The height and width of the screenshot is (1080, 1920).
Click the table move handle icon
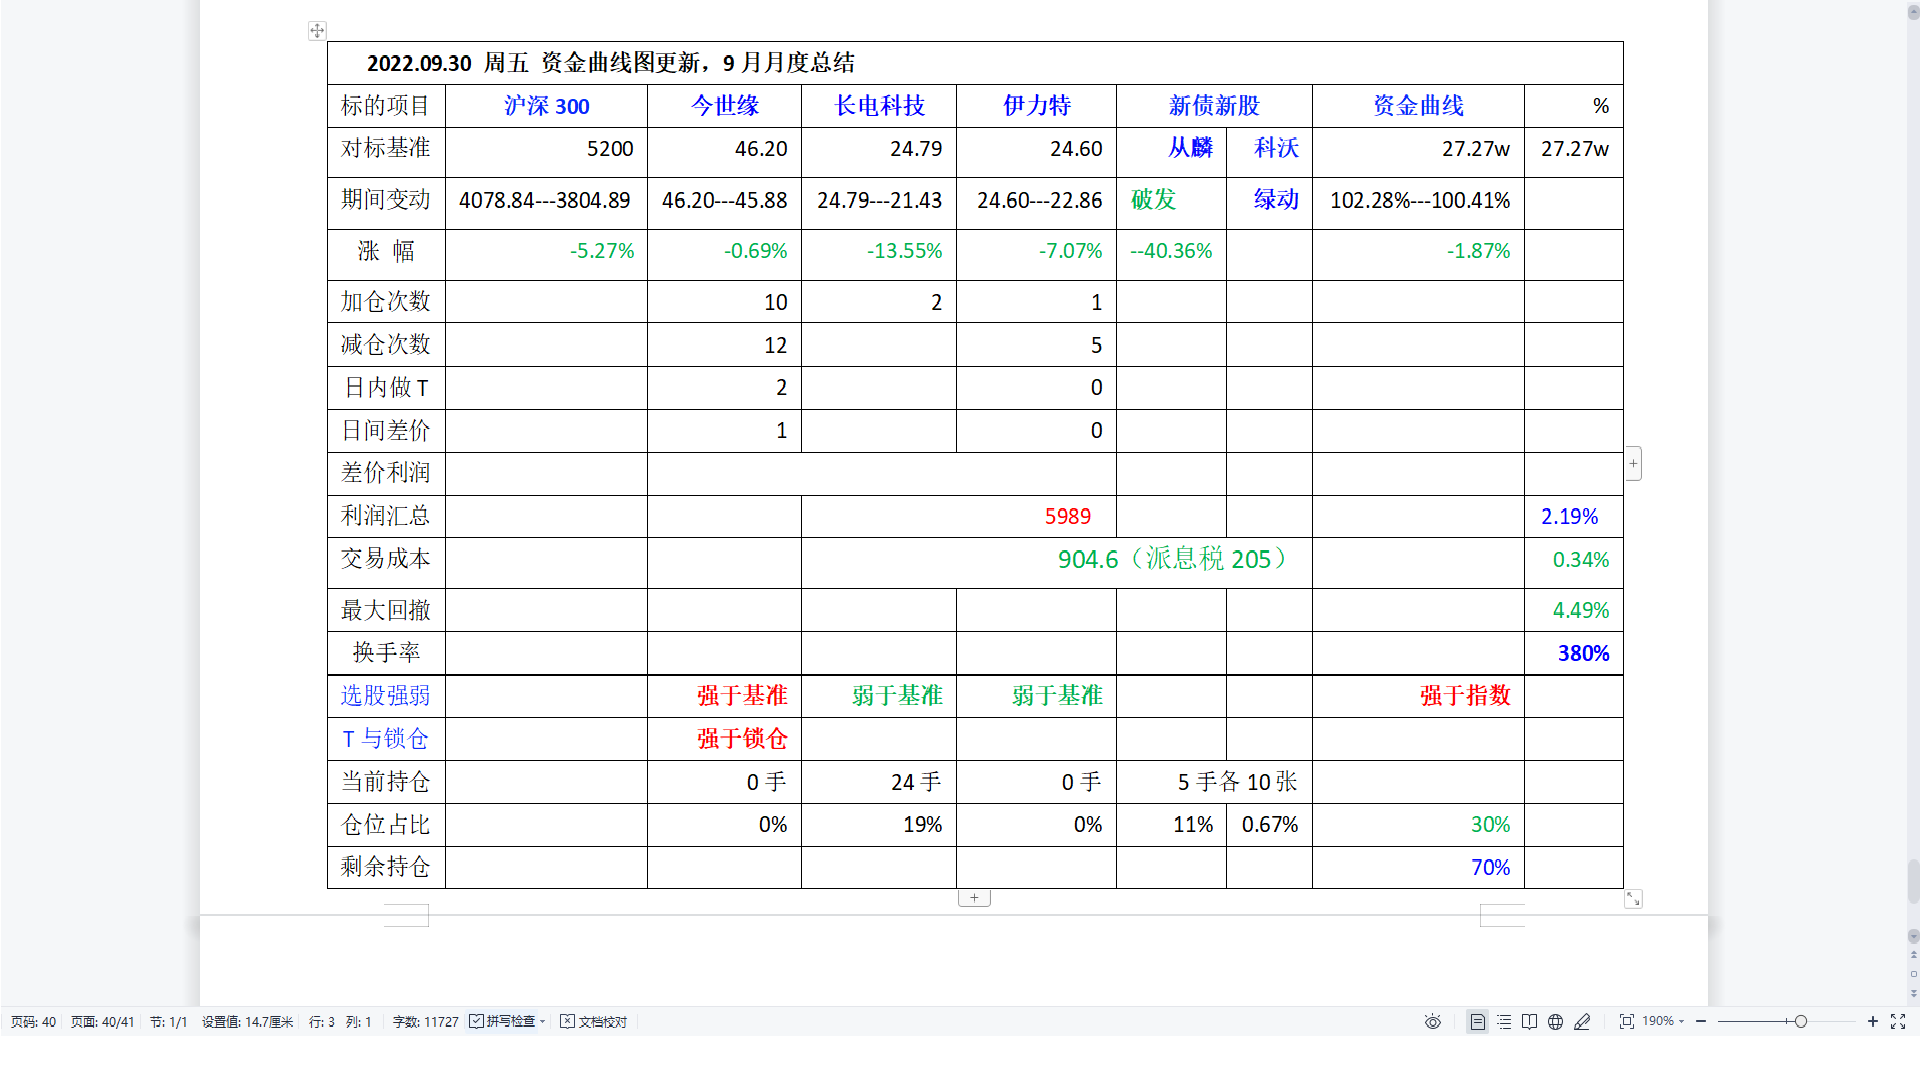pyautogui.click(x=317, y=31)
